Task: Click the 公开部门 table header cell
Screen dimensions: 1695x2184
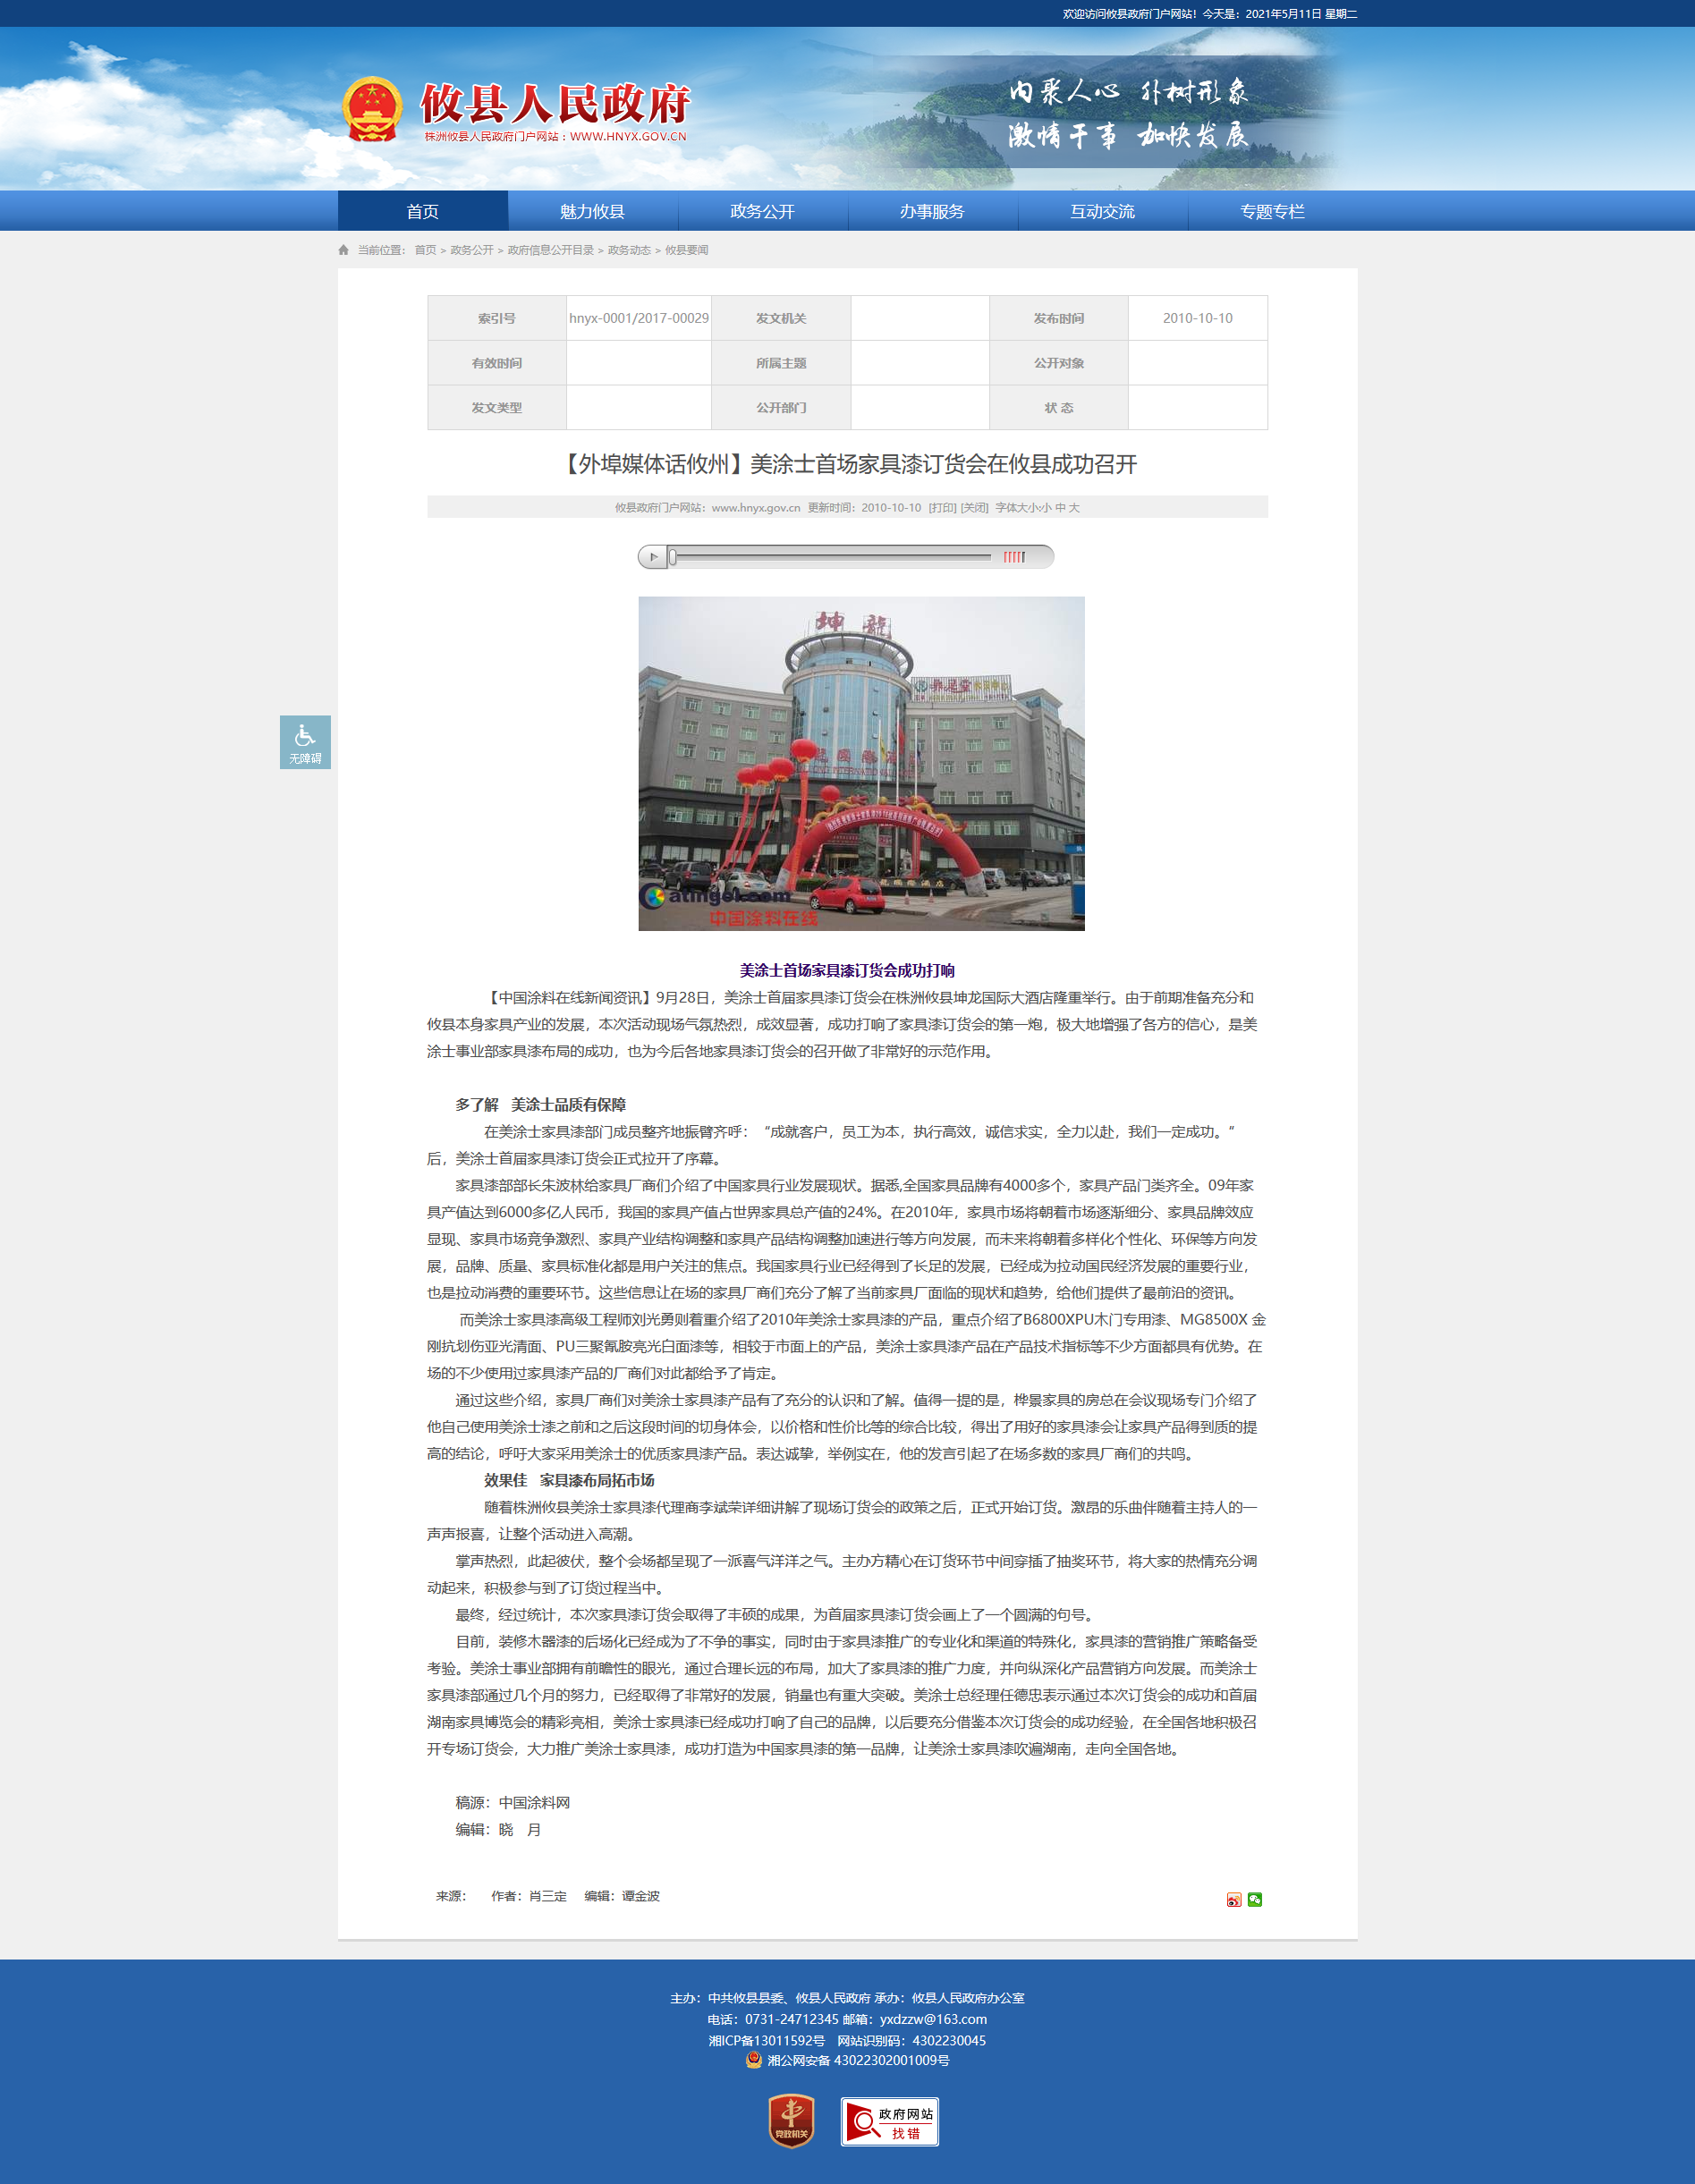Action: click(x=781, y=408)
